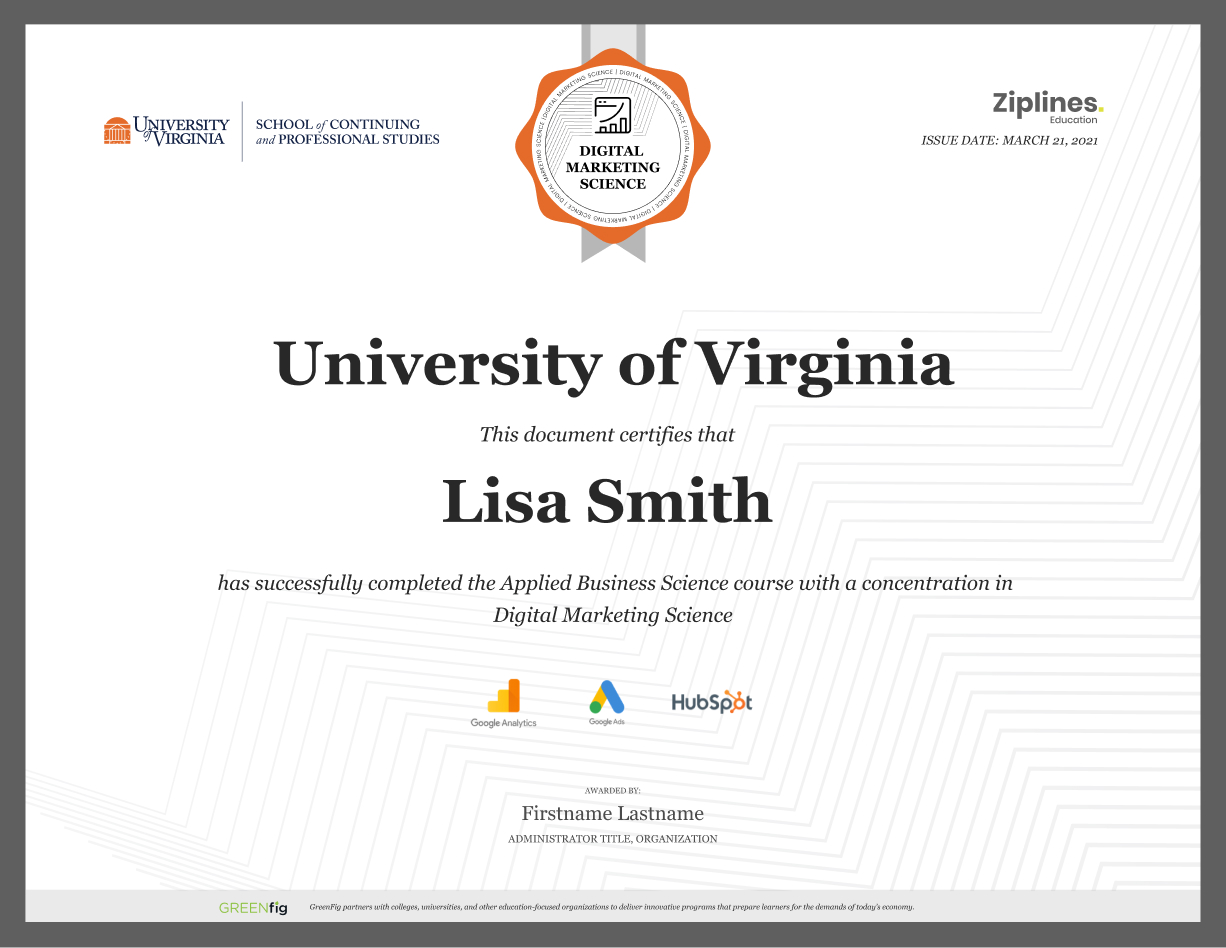Click the University of Virginia rotunda logo
The image size is (1226, 948).
tap(117, 128)
